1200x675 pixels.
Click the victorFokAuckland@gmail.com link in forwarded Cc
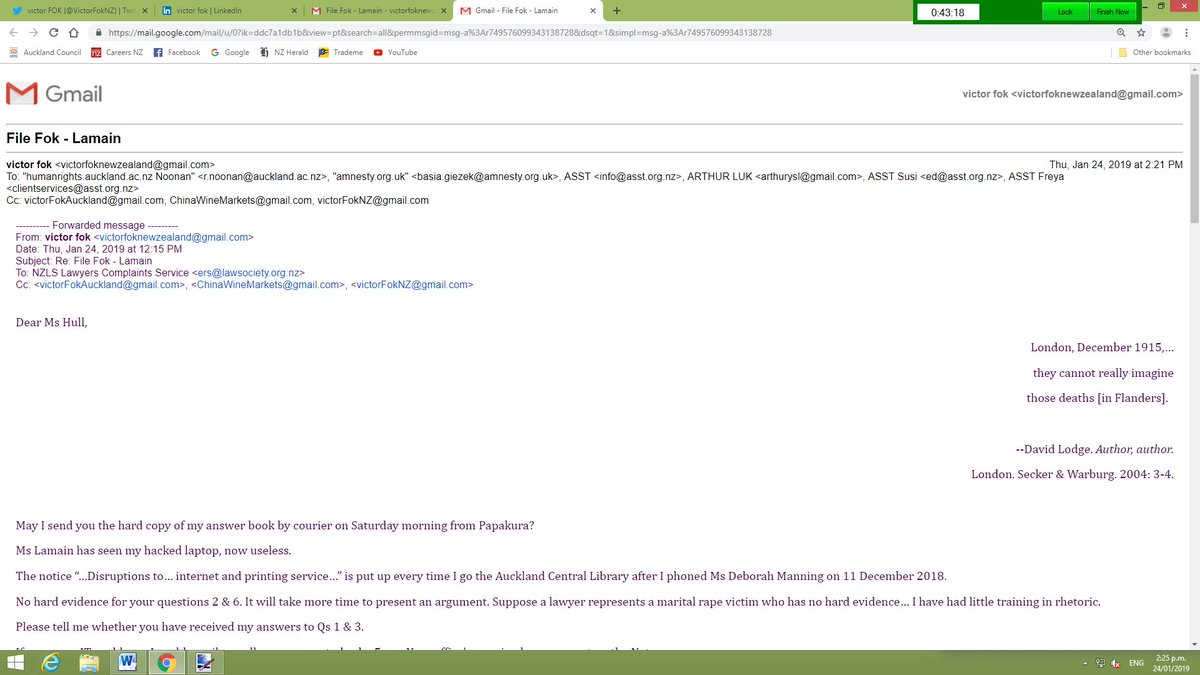pos(110,284)
